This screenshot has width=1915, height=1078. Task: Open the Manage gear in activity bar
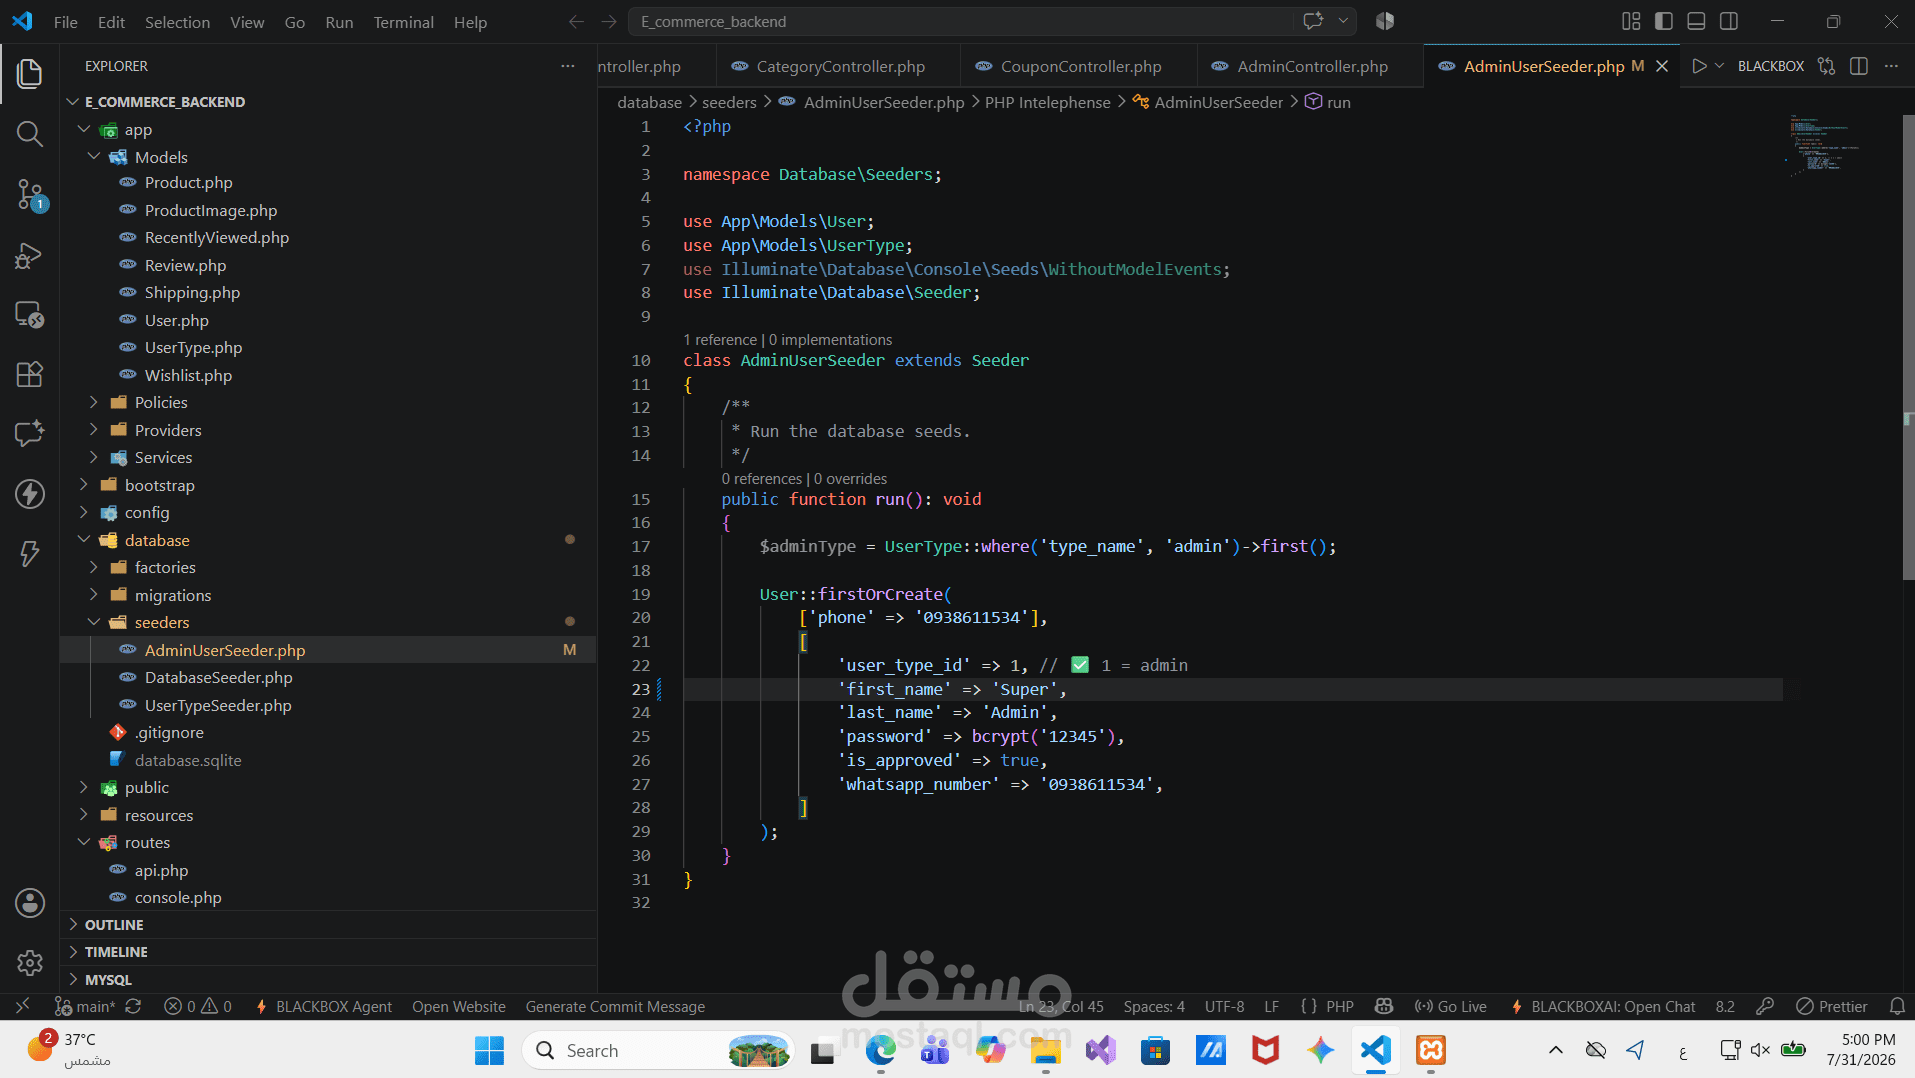30,962
